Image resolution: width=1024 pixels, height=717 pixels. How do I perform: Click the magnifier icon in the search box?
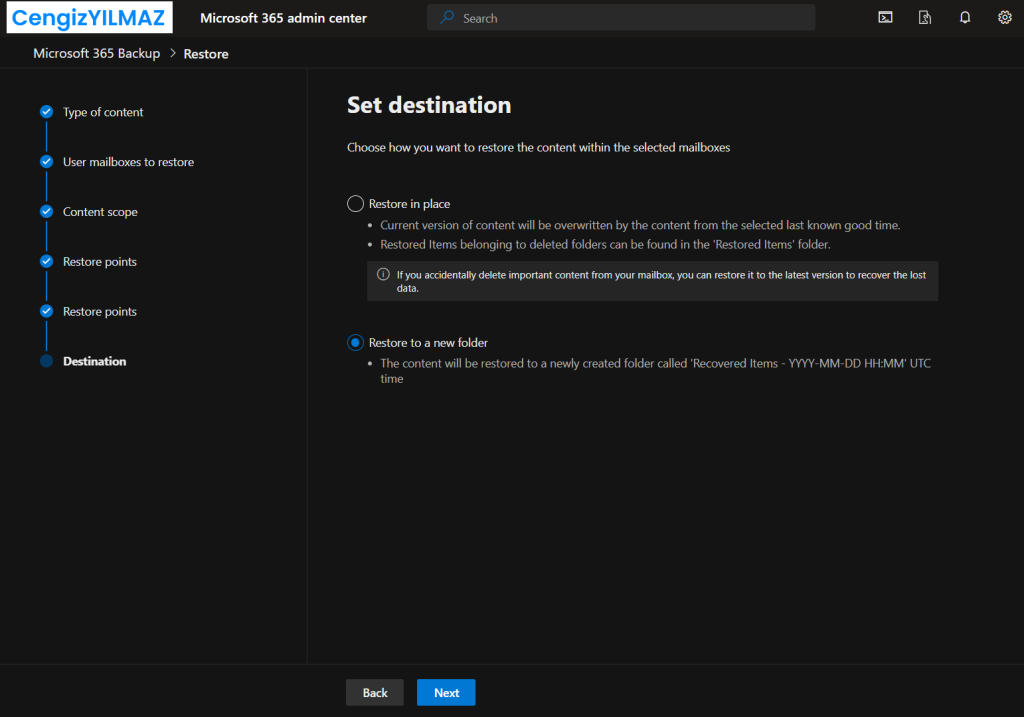click(x=447, y=18)
